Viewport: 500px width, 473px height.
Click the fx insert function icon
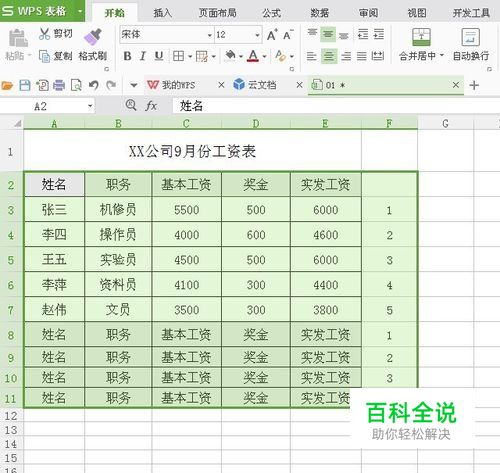pyautogui.click(x=151, y=106)
